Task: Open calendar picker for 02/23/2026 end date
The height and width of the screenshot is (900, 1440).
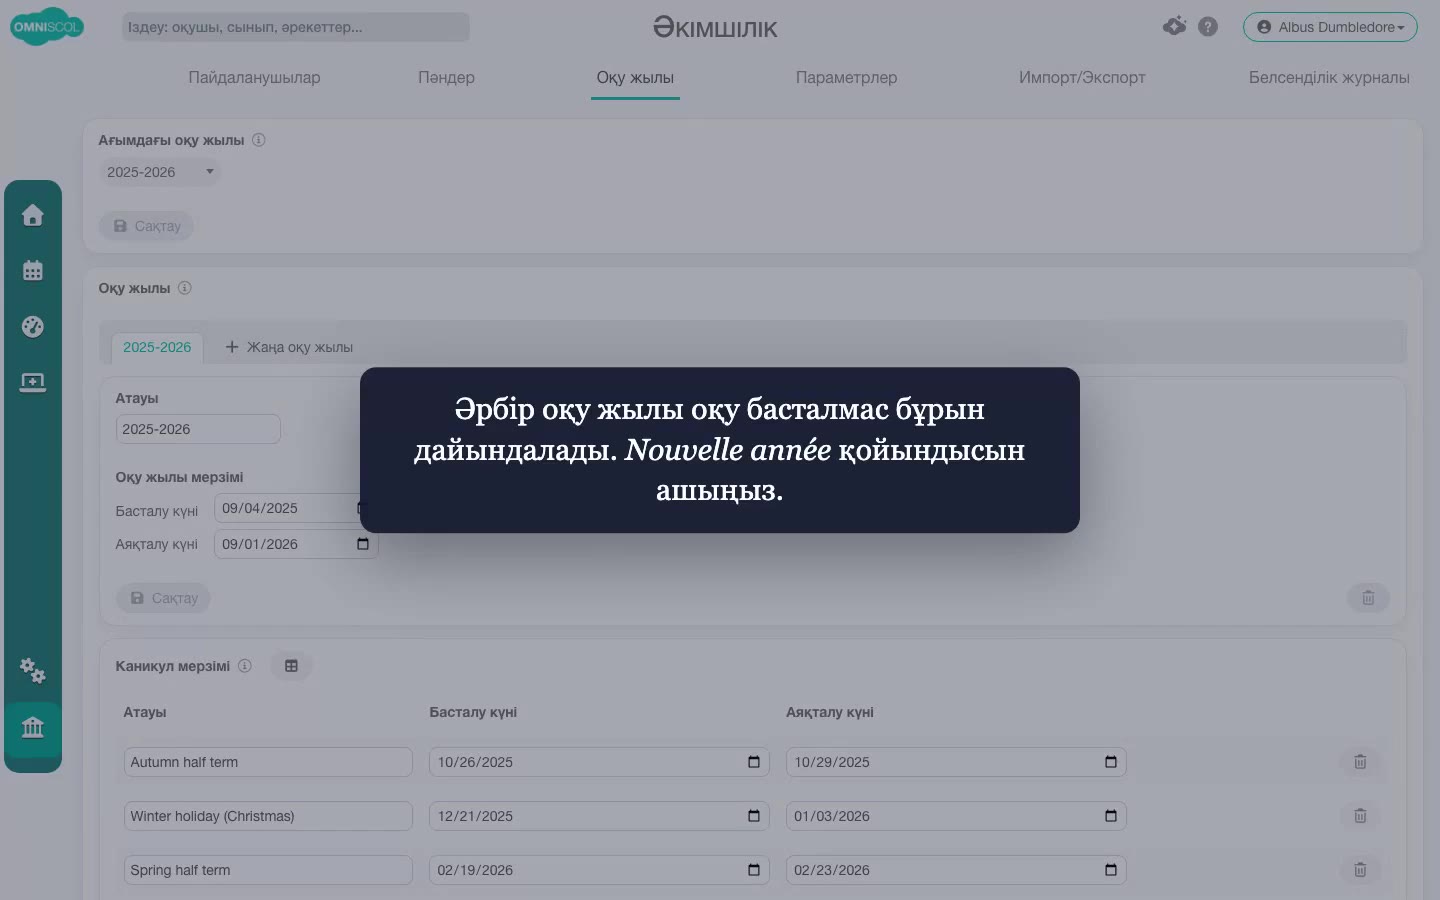Action: click(x=1111, y=870)
